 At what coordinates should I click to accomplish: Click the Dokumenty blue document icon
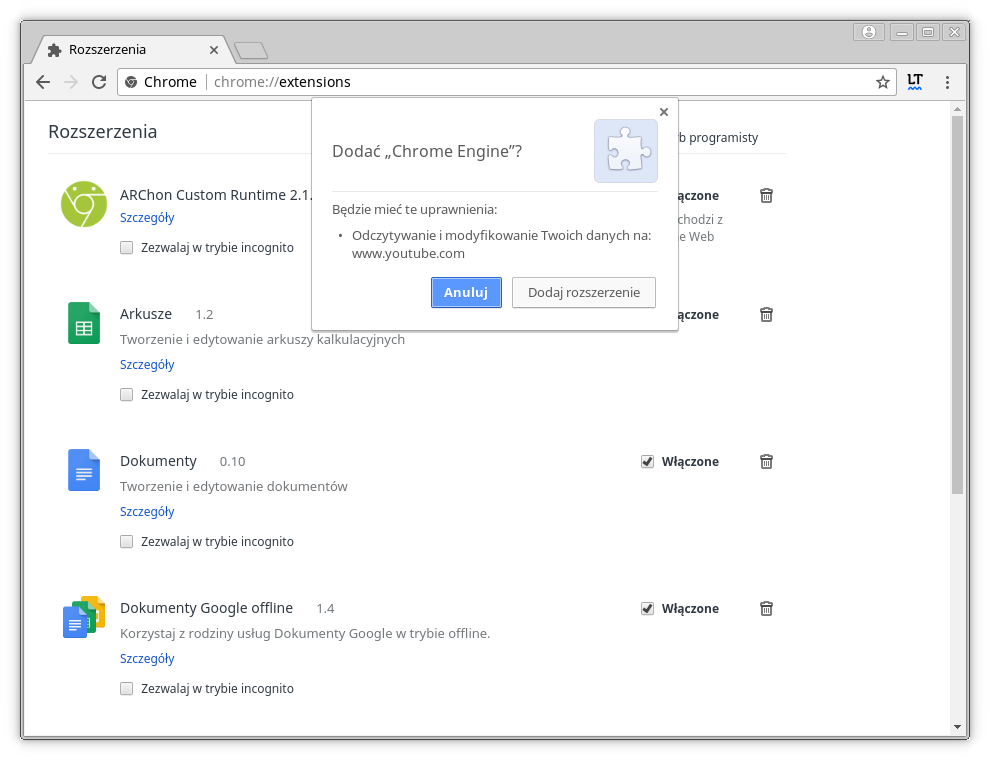84,470
